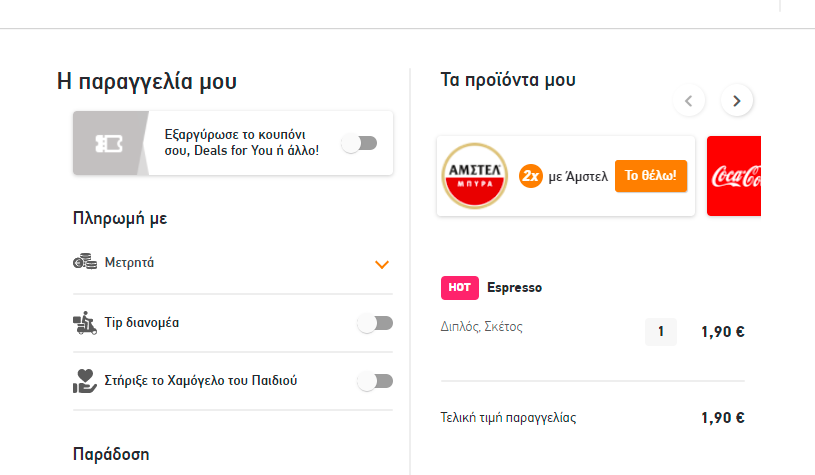
Task: Click the delivery scooter tip icon
Action: pyautogui.click(x=85, y=323)
